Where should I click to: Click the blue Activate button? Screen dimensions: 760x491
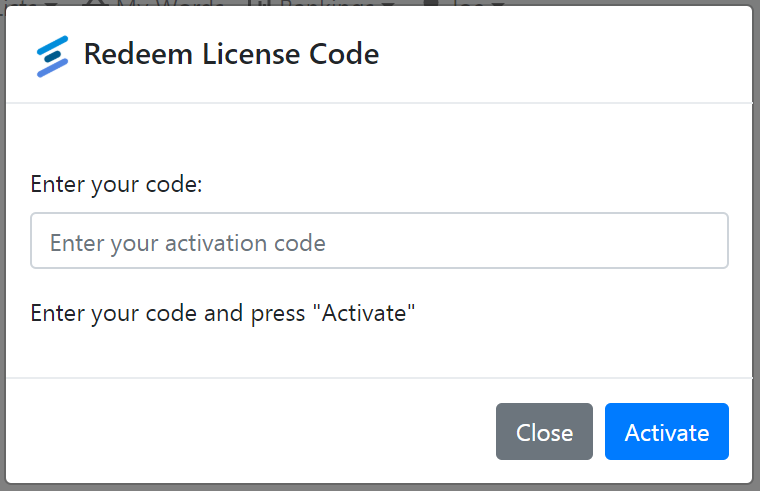[666, 431]
